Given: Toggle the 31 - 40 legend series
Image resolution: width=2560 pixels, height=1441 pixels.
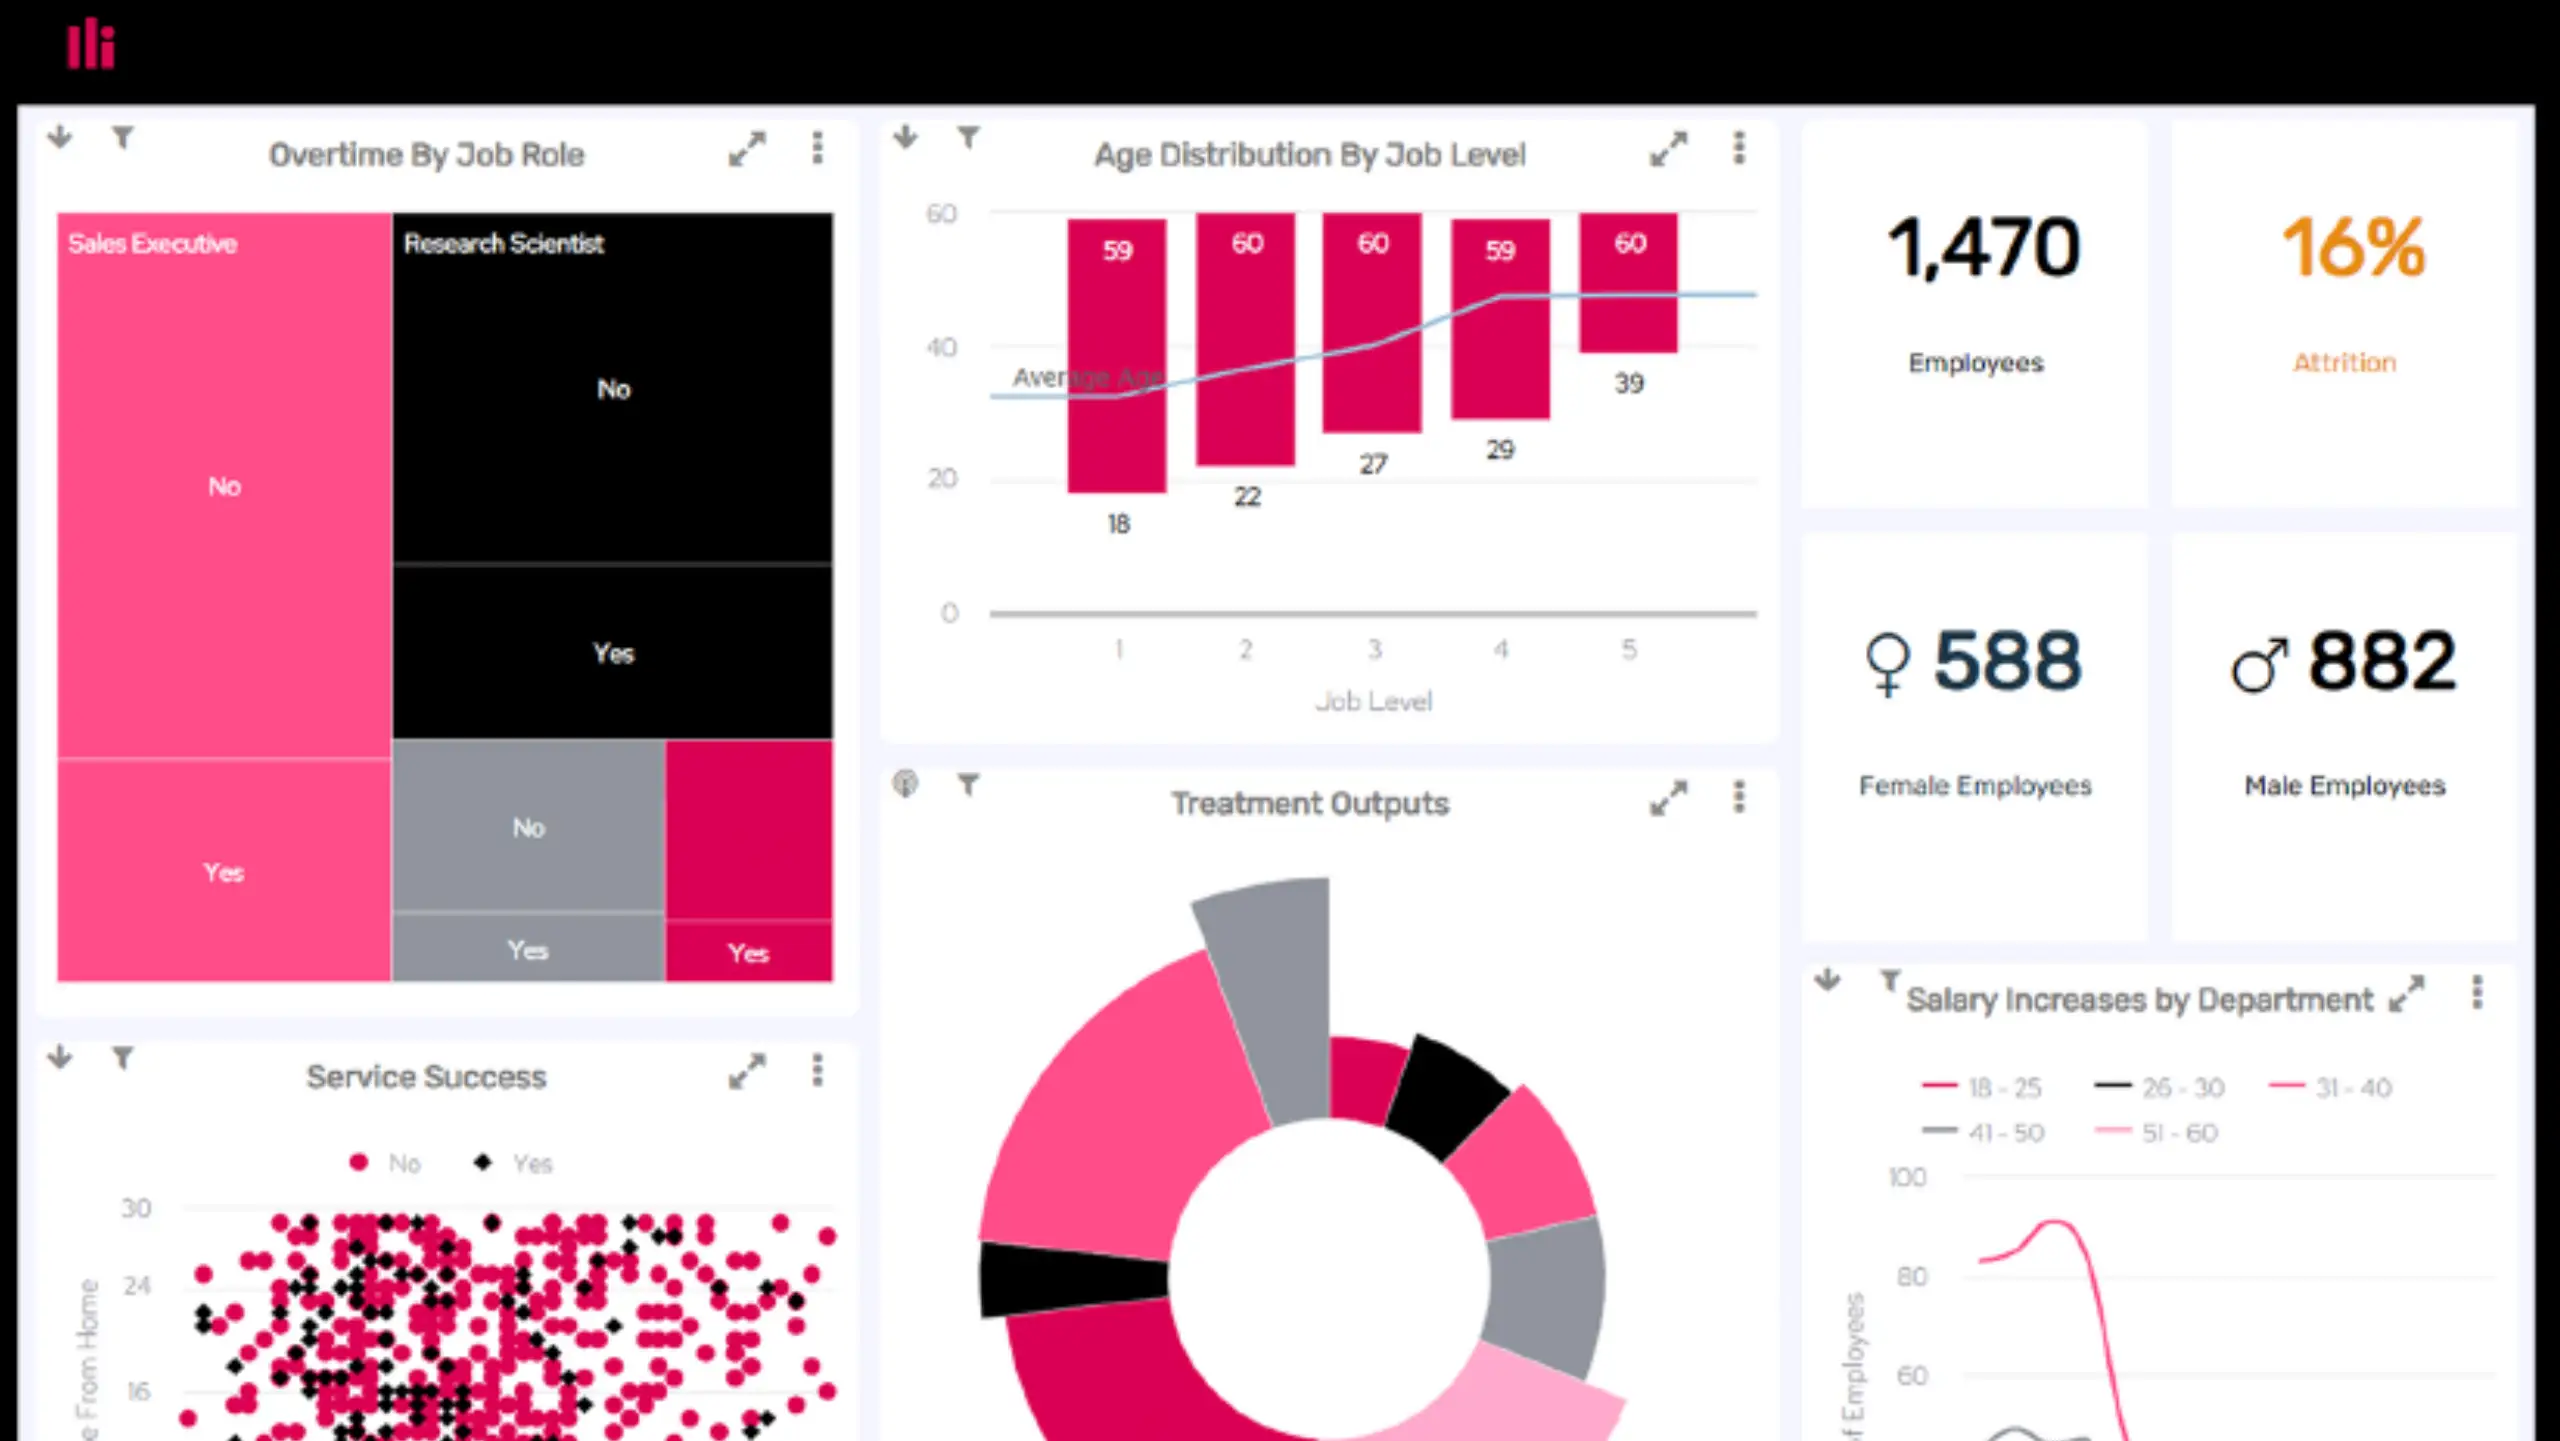Looking at the screenshot, I should click(2331, 1087).
